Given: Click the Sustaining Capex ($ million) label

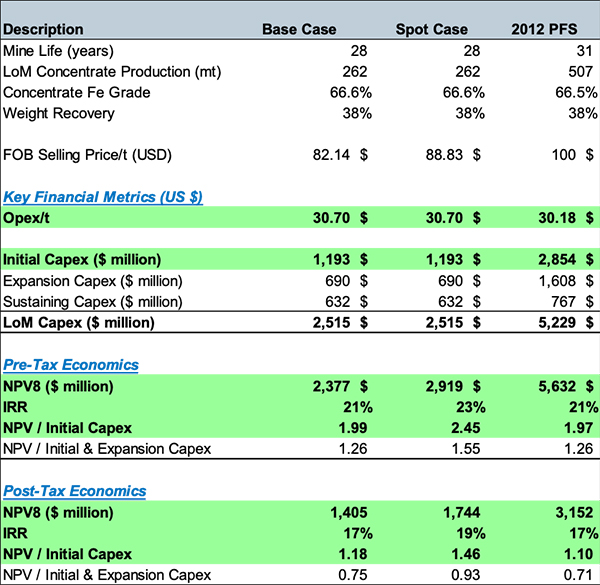Looking at the screenshot, I should click(93, 302).
